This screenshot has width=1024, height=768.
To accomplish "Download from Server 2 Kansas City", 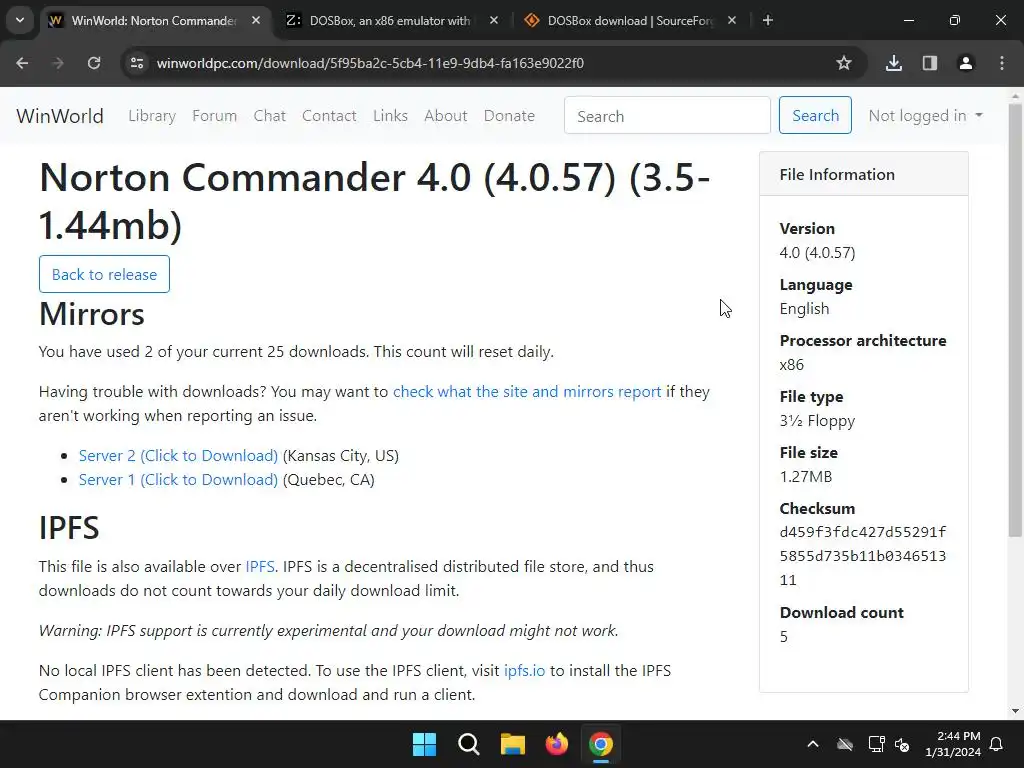I will point(178,456).
